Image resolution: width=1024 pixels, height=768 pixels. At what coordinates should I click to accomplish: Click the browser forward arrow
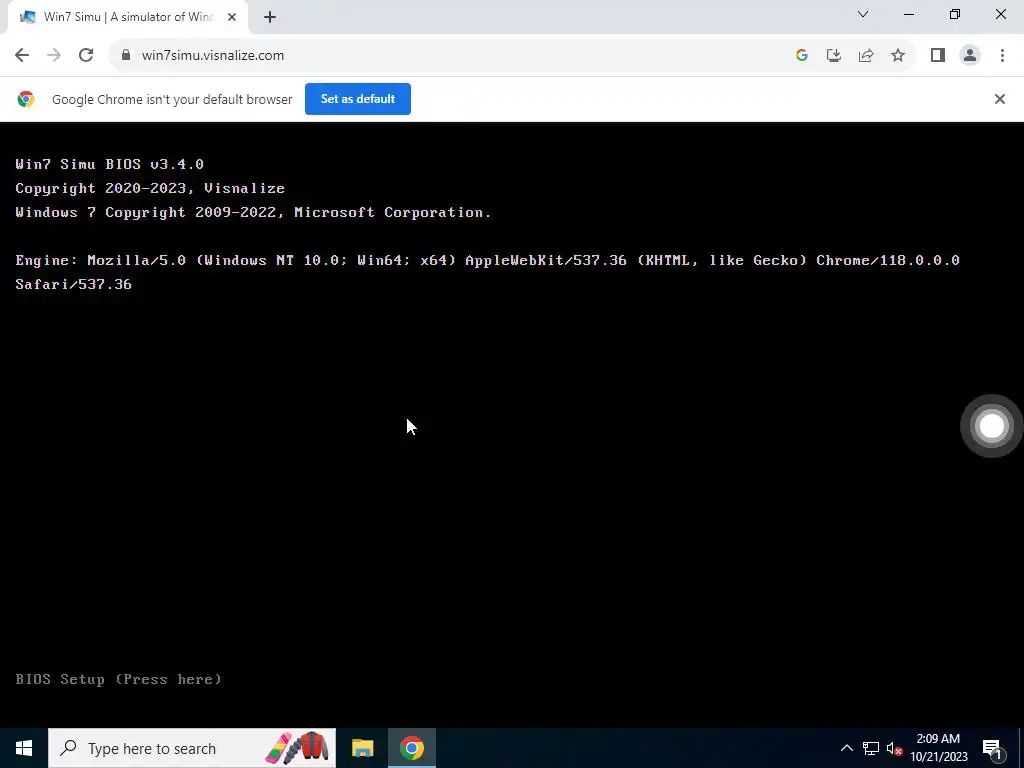pos(54,56)
